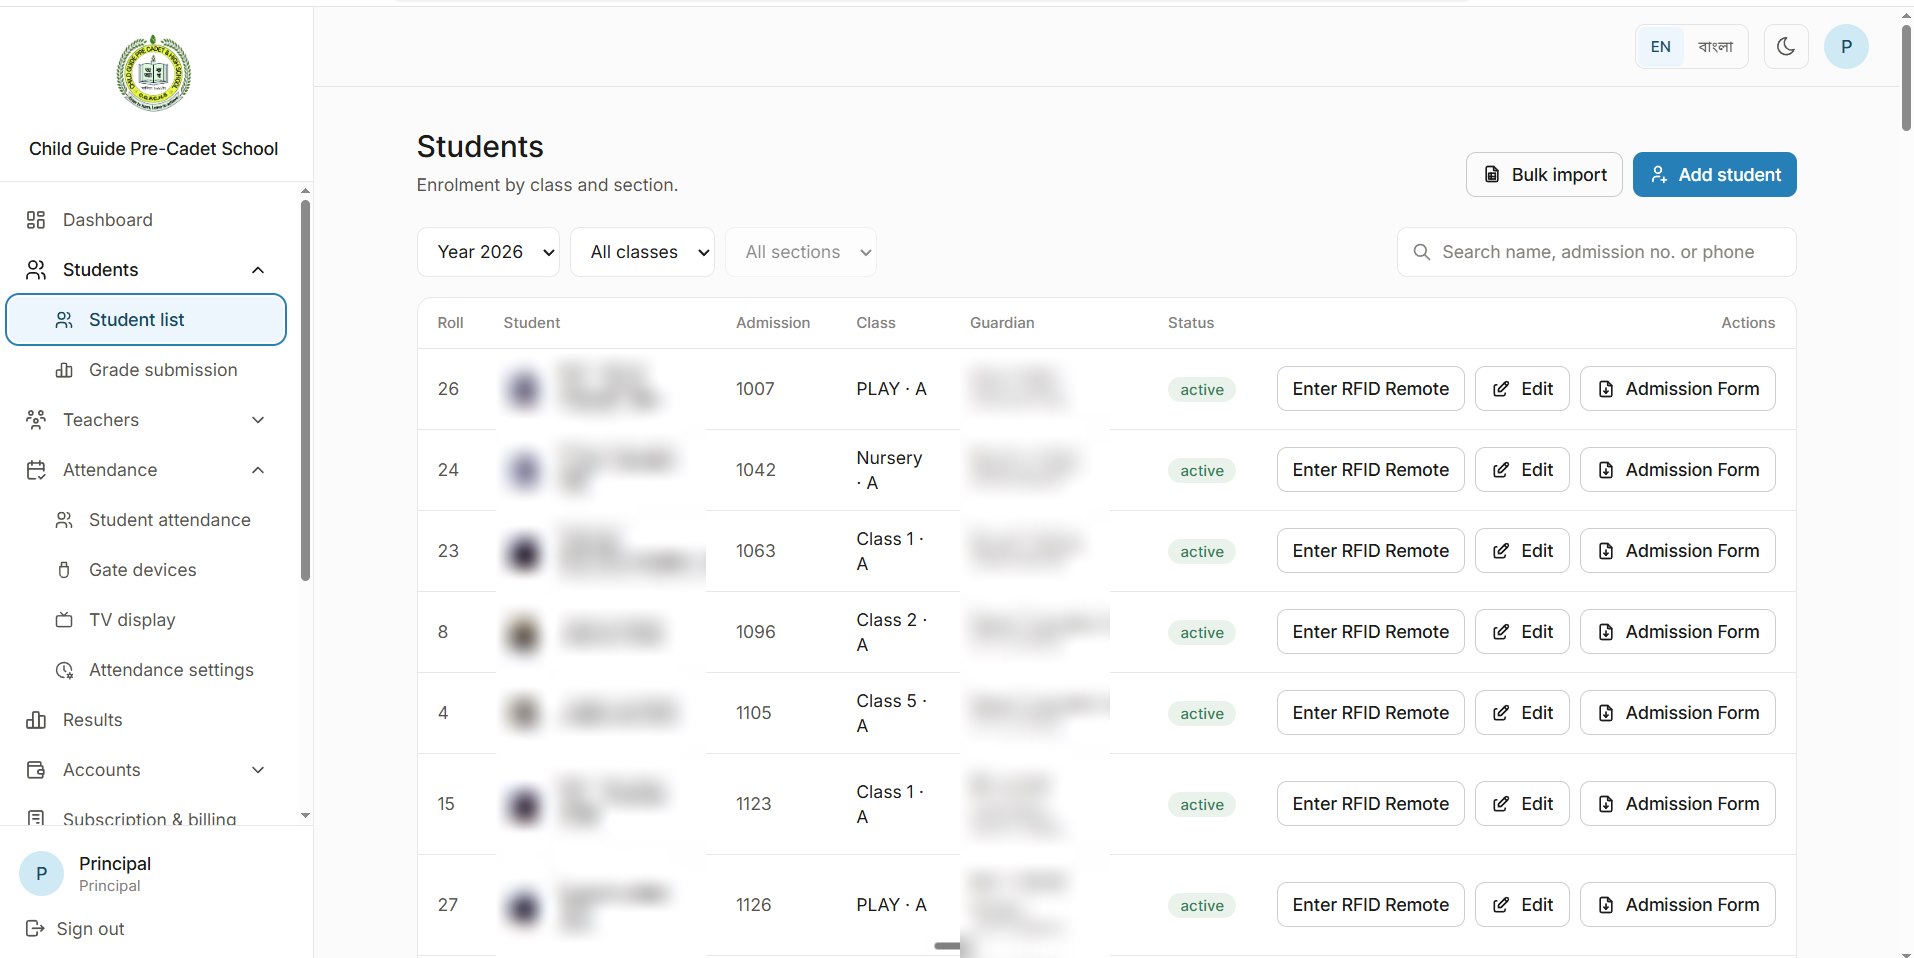The height and width of the screenshot is (958, 1914).
Task: Click Edit pencil icon for admission 1007
Action: click(1501, 389)
